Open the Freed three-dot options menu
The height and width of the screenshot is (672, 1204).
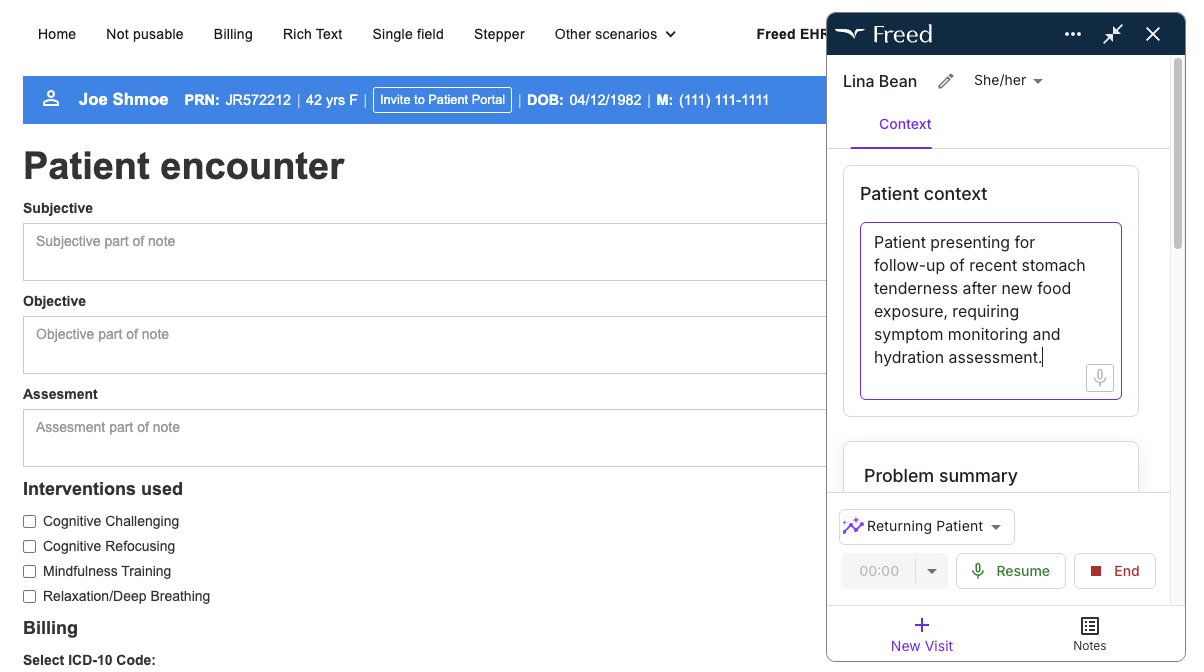pyautogui.click(x=1072, y=34)
